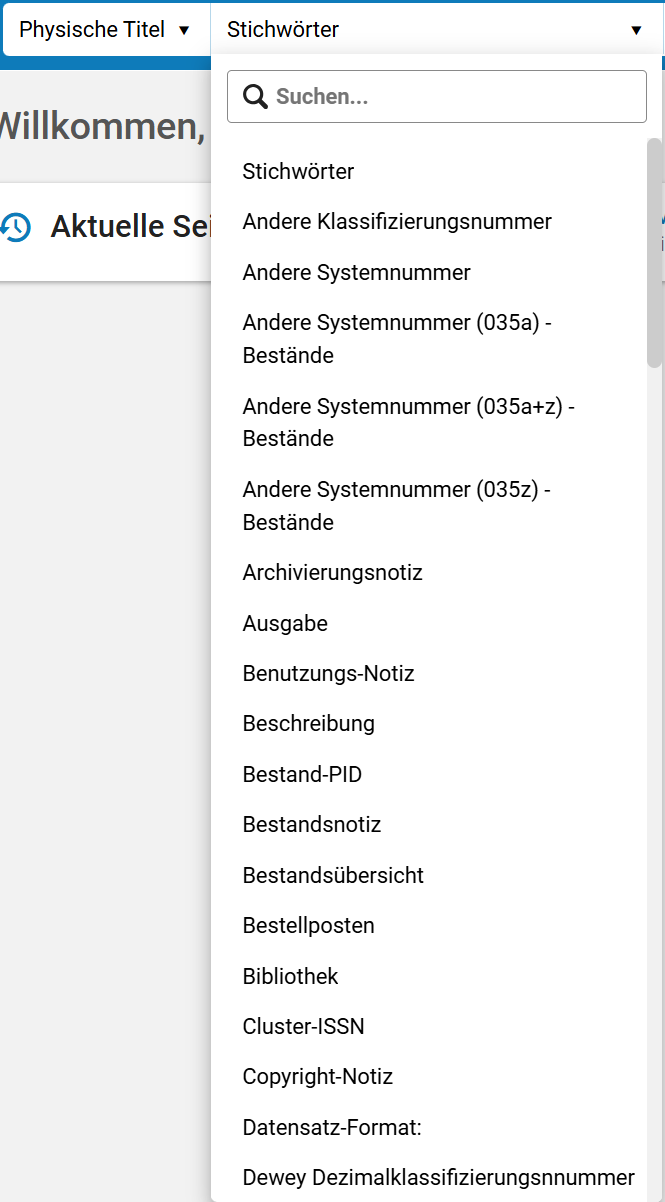Click the dropdown list scrollbar thumb

[x=655, y=252]
